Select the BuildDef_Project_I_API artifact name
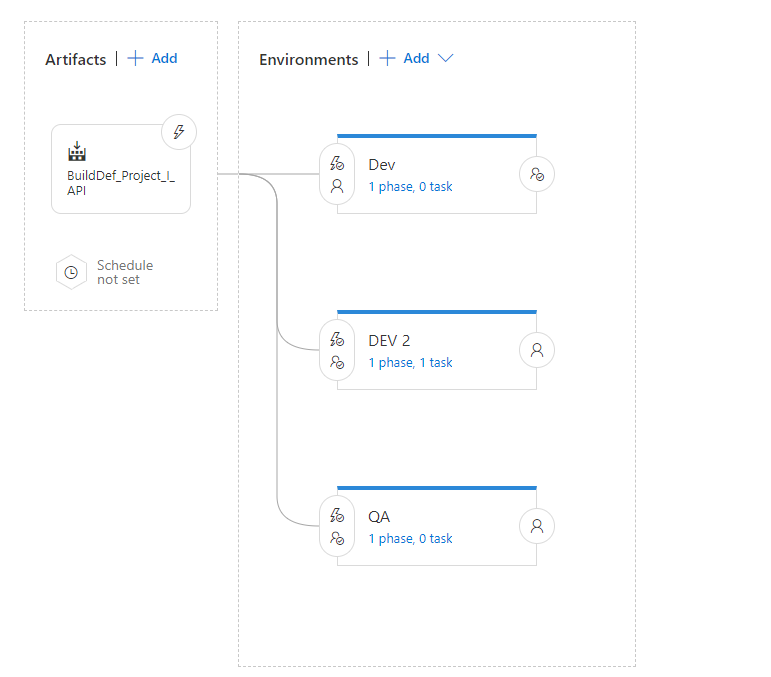This screenshot has height=677, width=771. click(x=120, y=182)
